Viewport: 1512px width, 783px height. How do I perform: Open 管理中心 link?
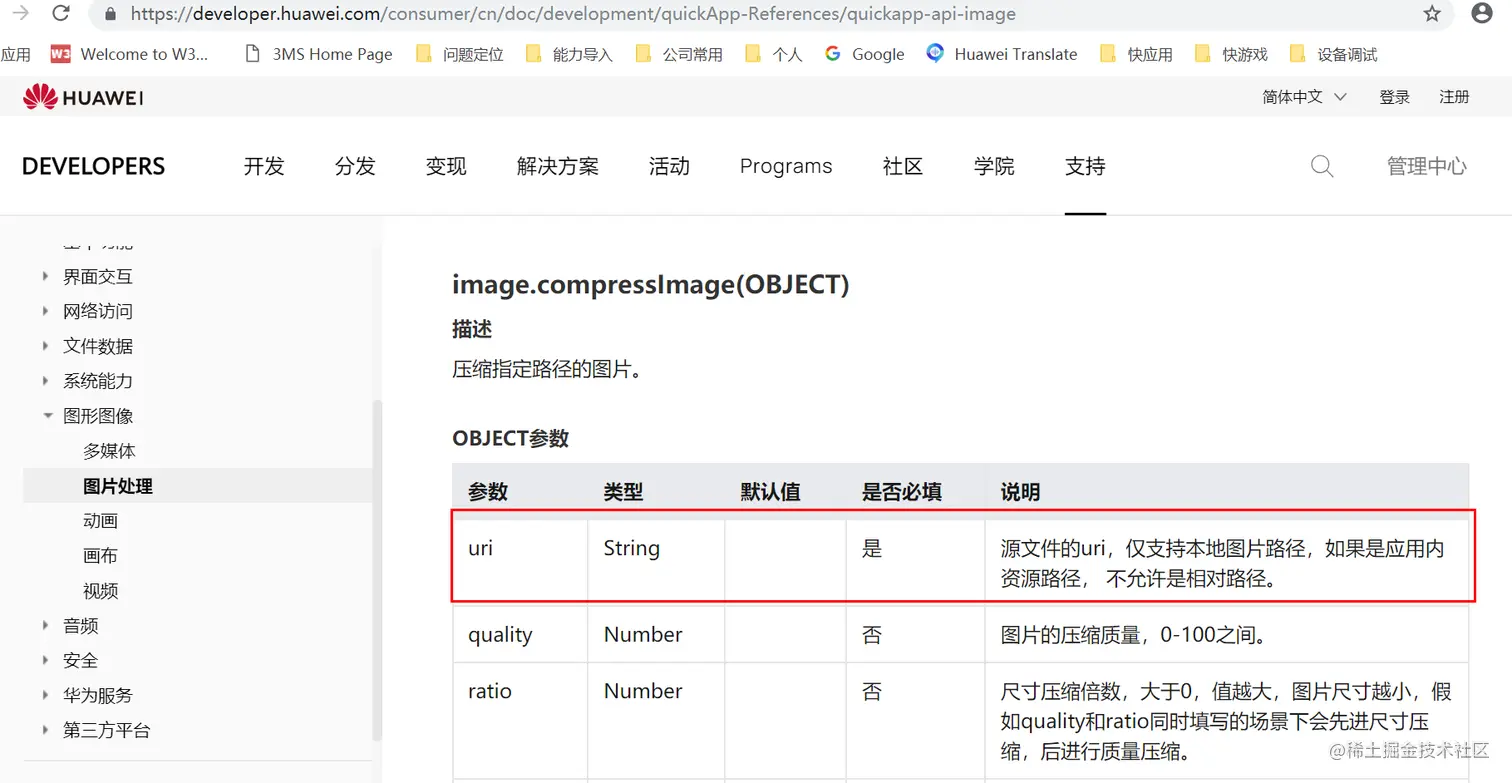[x=1427, y=166]
